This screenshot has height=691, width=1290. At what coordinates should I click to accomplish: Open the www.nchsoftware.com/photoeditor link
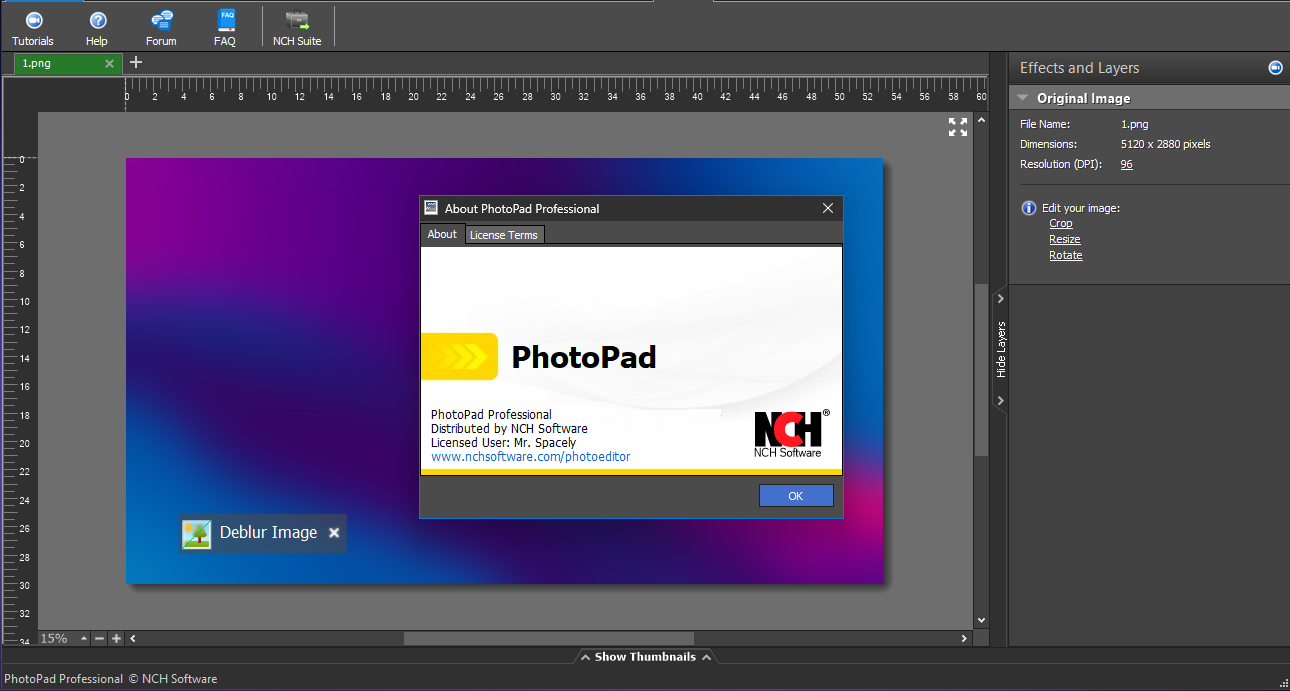(531, 457)
